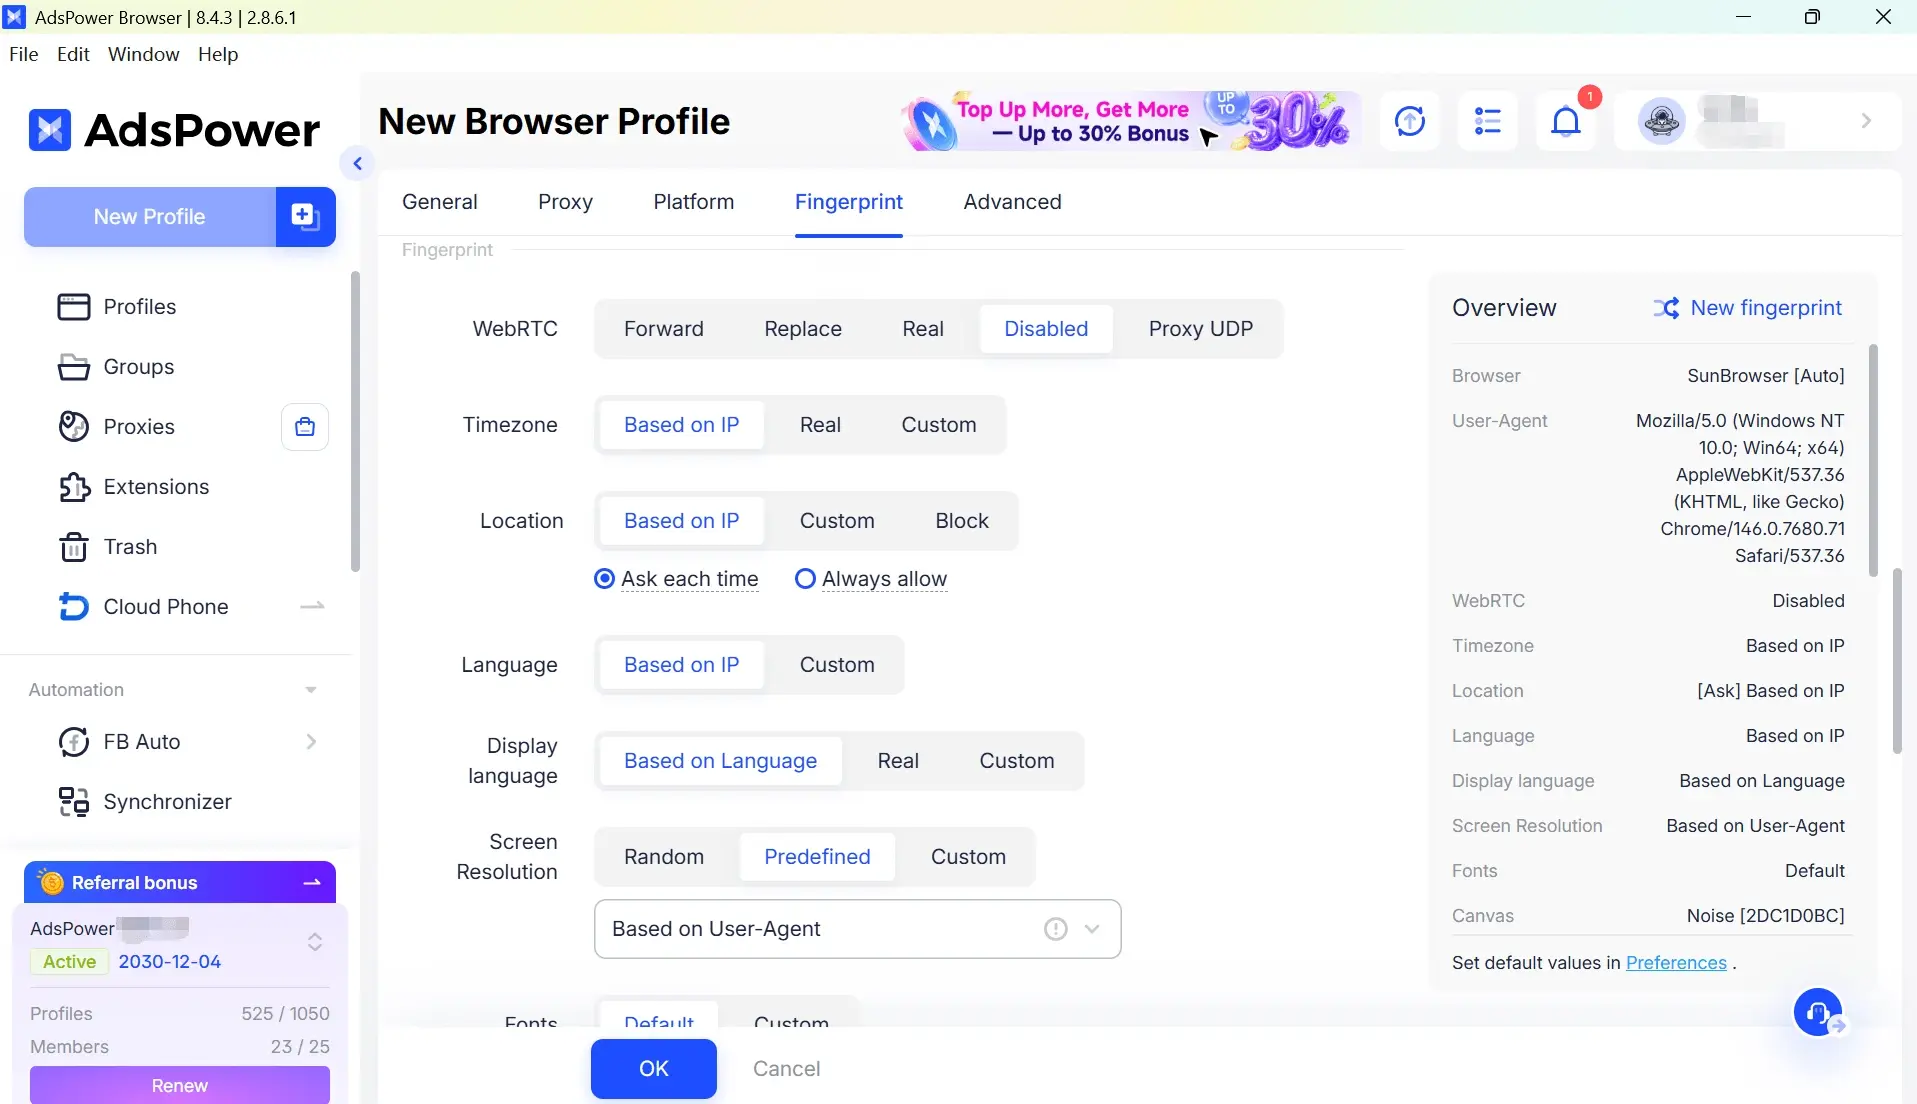Viewport: 1917px width, 1104px height.
Task: Open Cloud Phone via its icon
Action: (74, 607)
